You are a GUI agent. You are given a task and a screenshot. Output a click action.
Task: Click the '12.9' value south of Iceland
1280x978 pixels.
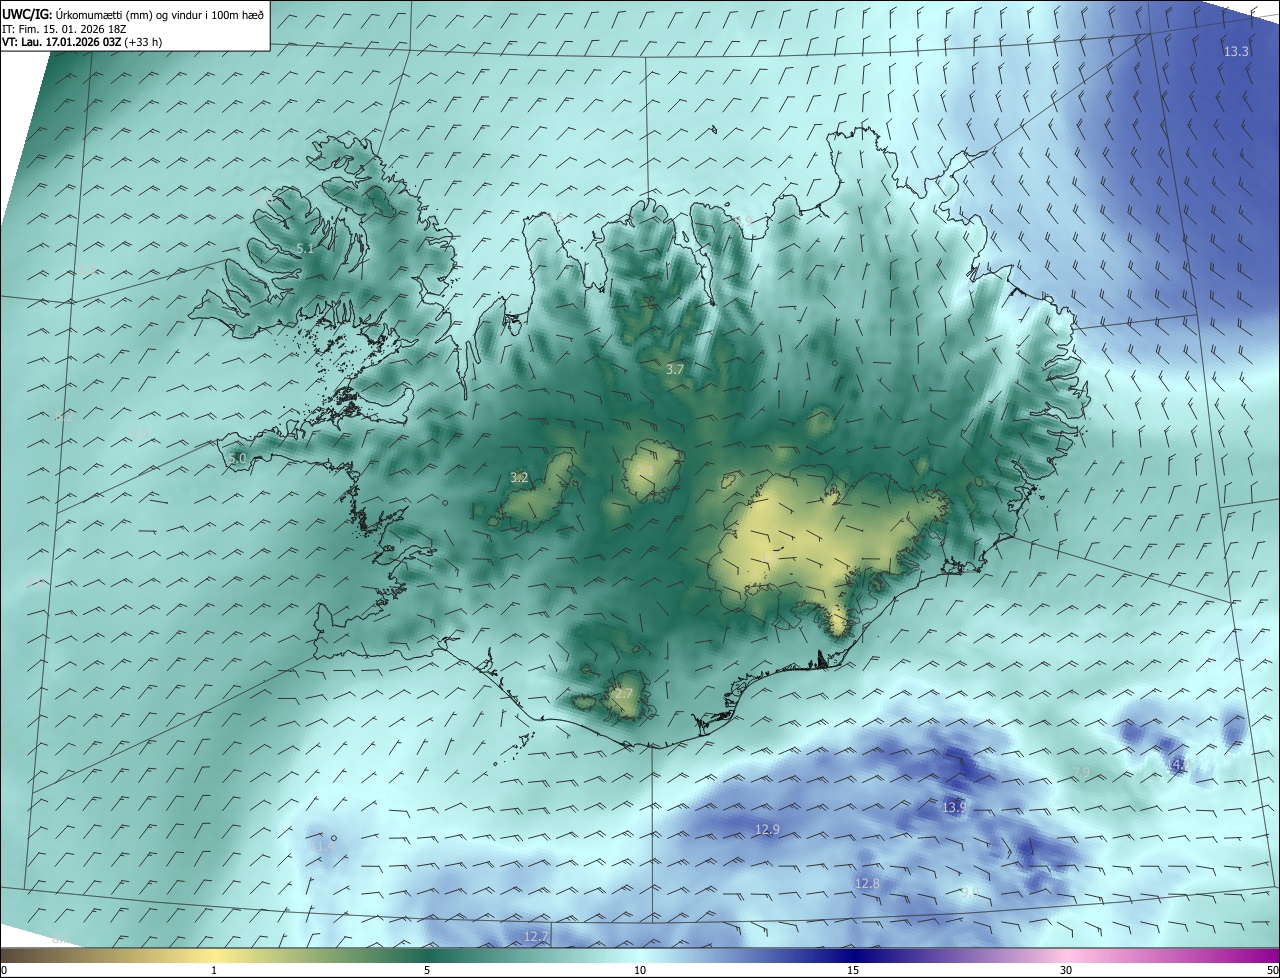click(766, 829)
